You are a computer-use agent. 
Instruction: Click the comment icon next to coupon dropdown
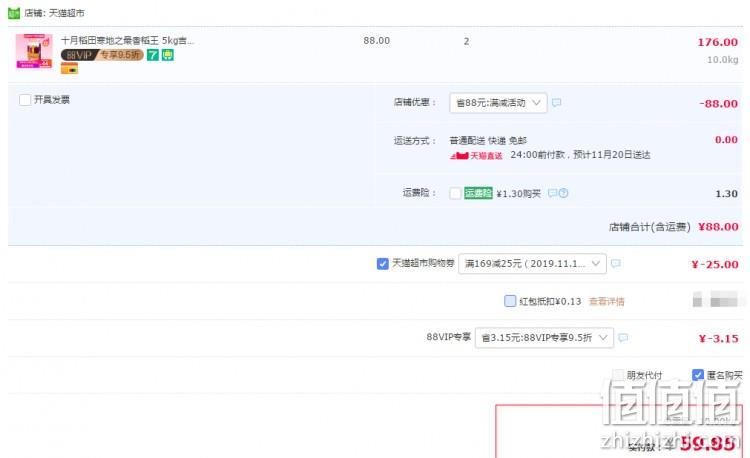tap(616, 263)
